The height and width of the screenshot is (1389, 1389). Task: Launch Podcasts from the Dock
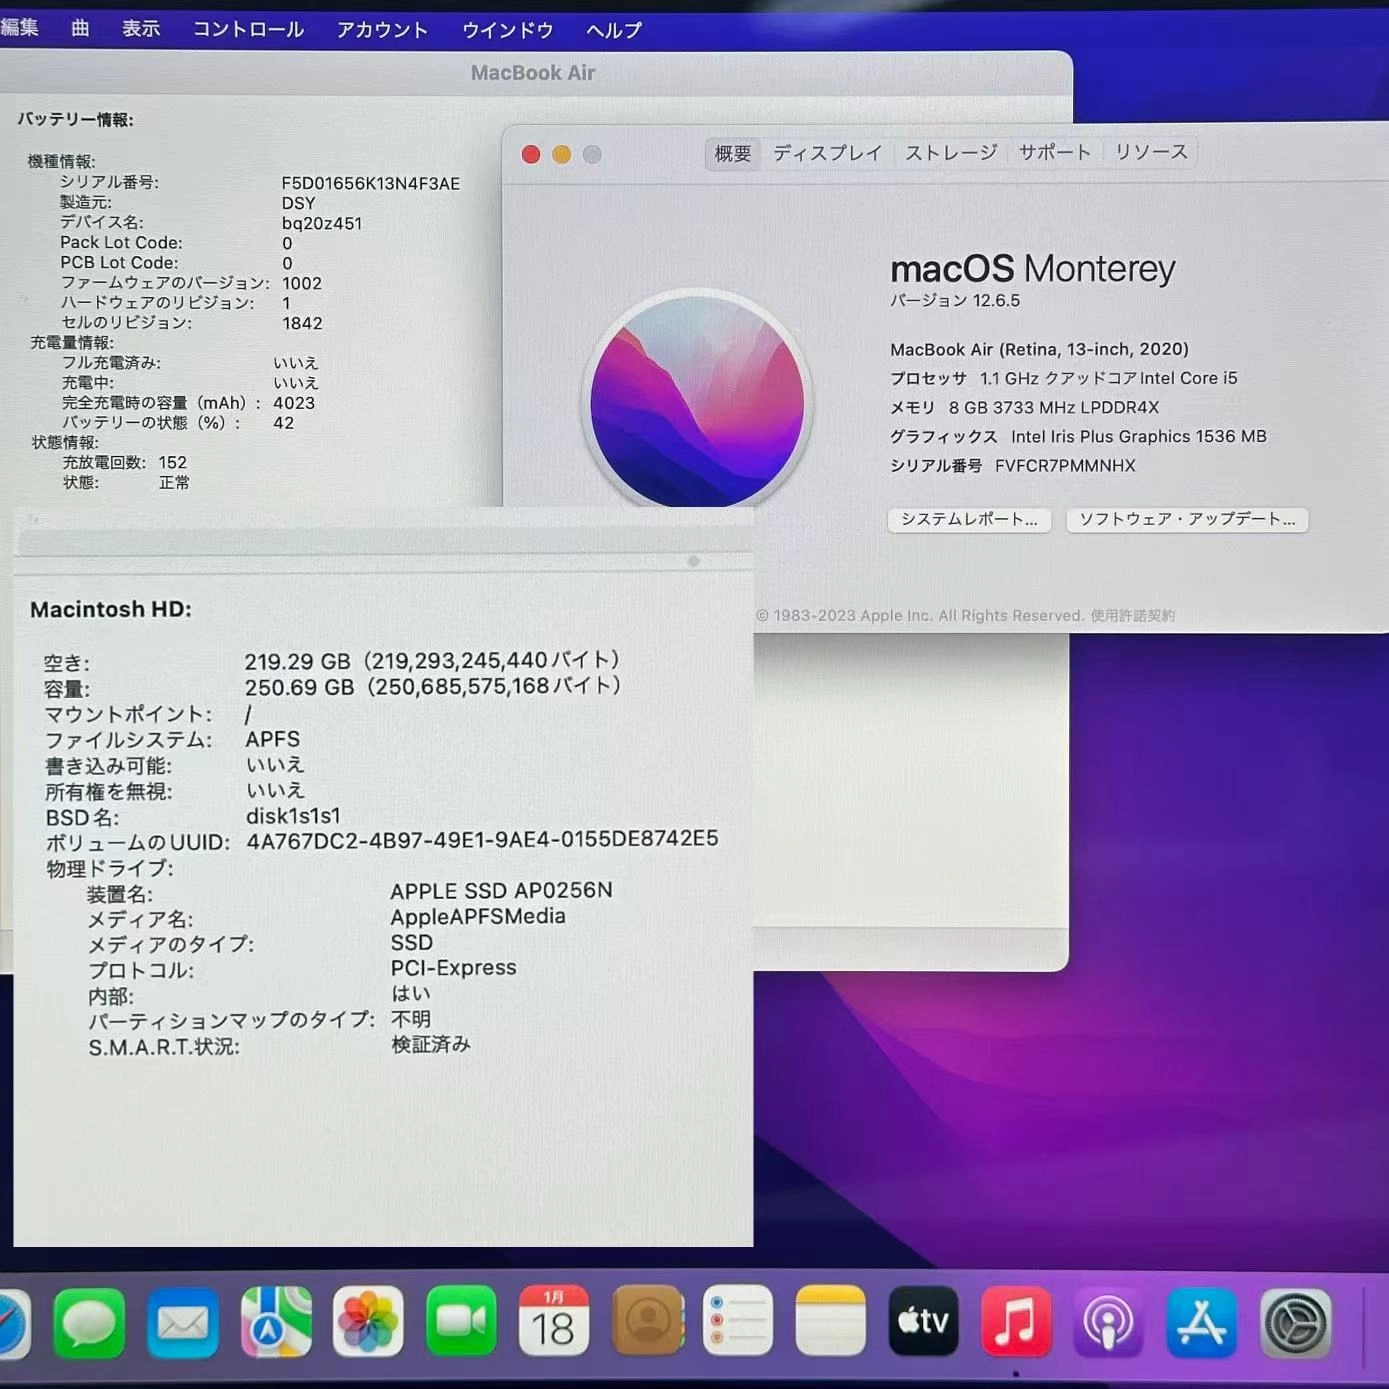pos(1107,1322)
